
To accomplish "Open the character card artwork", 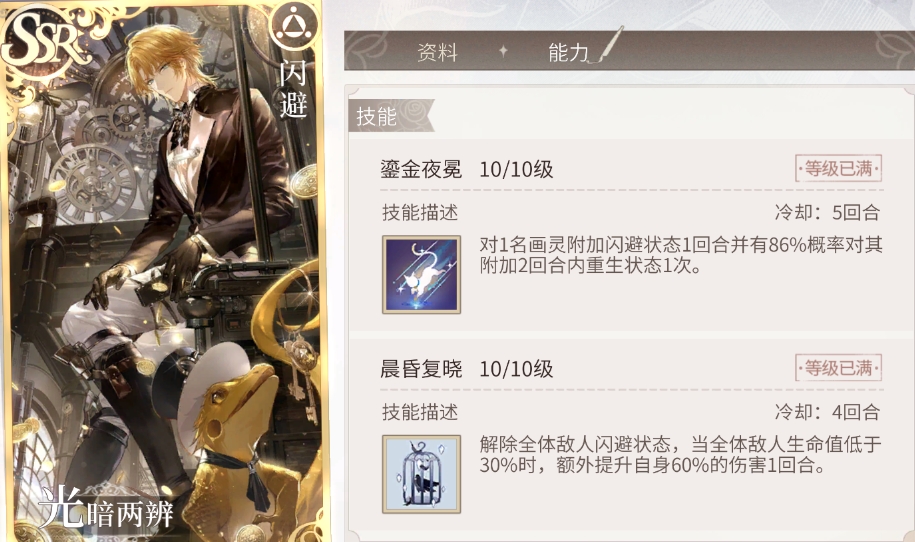I will pyautogui.click(x=163, y=271).
